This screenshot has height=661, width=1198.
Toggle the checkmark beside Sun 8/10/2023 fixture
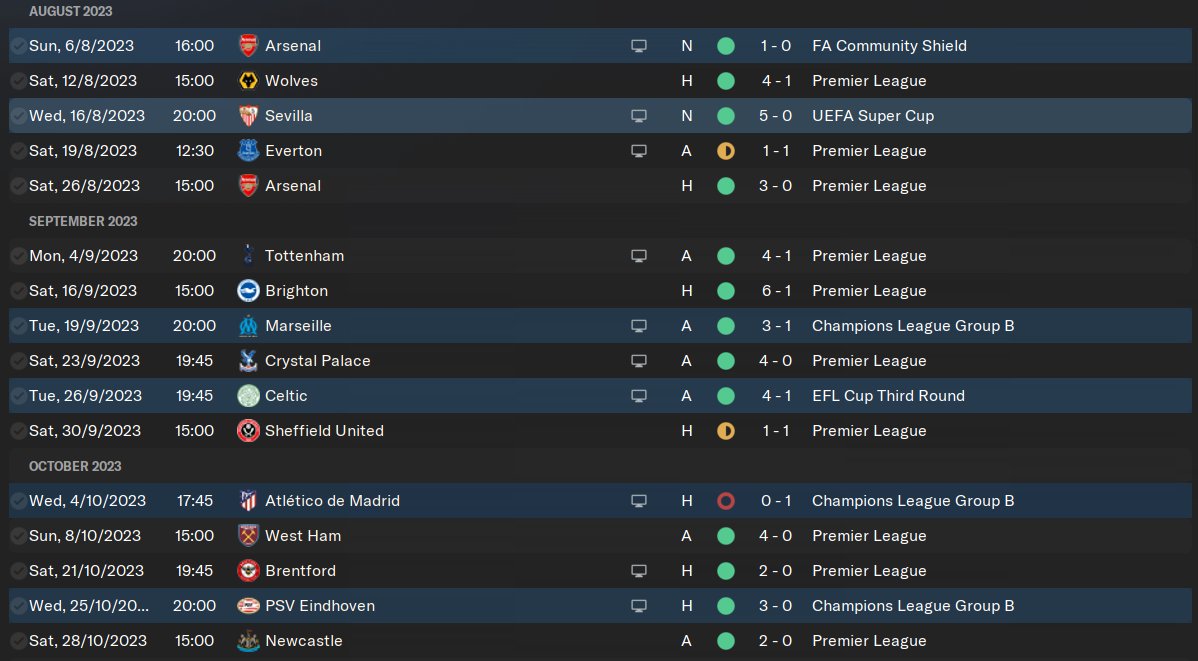click(18, 536)
